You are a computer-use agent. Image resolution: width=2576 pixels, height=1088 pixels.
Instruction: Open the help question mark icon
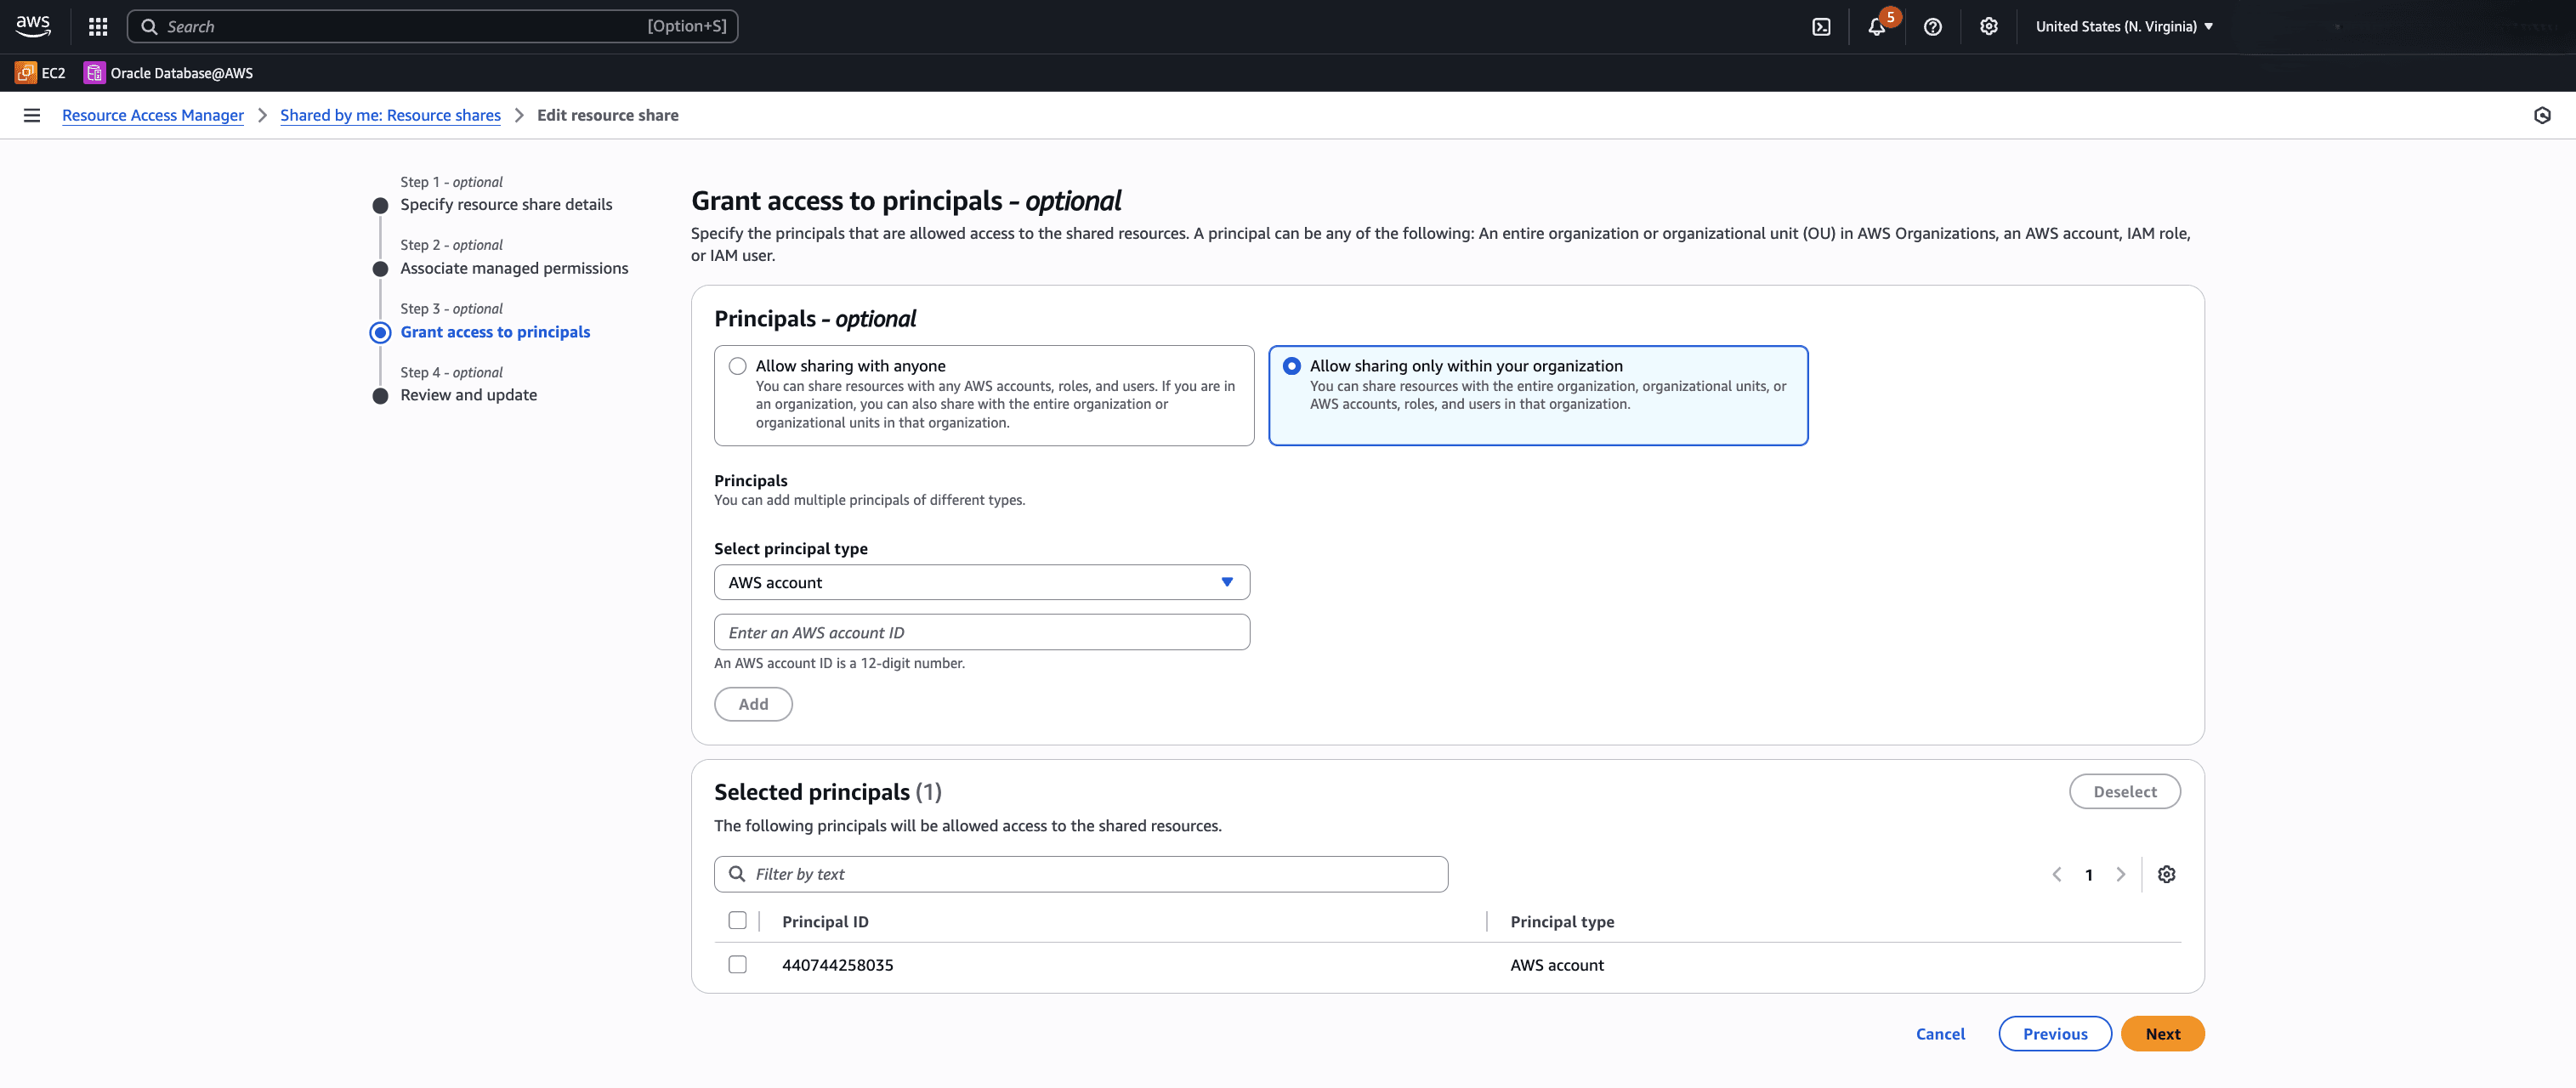click(1932, 27)
